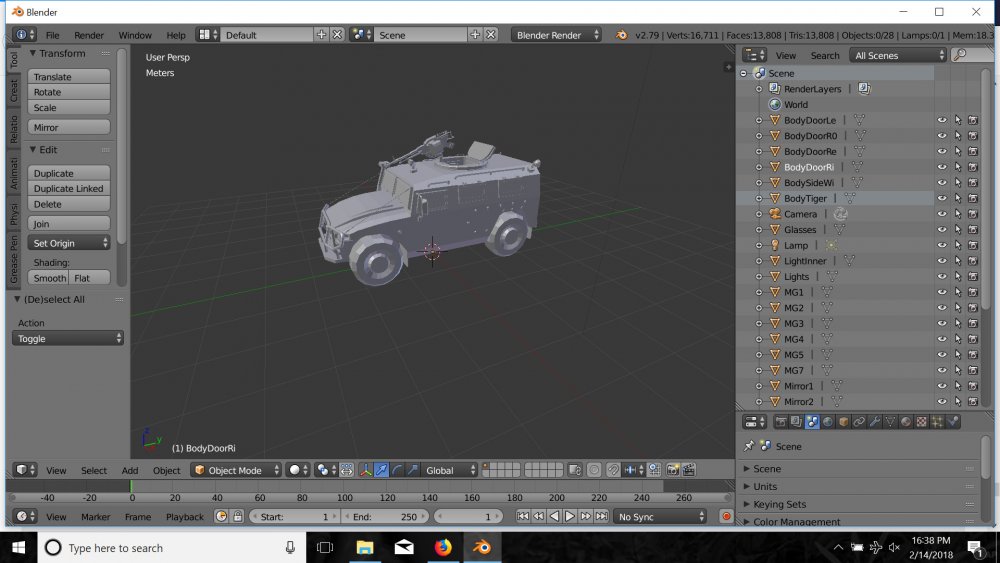This screenshot has width=1000, height=563.
Task: Click frame 100 on the timeline ruler
Action: pos(344,498)
